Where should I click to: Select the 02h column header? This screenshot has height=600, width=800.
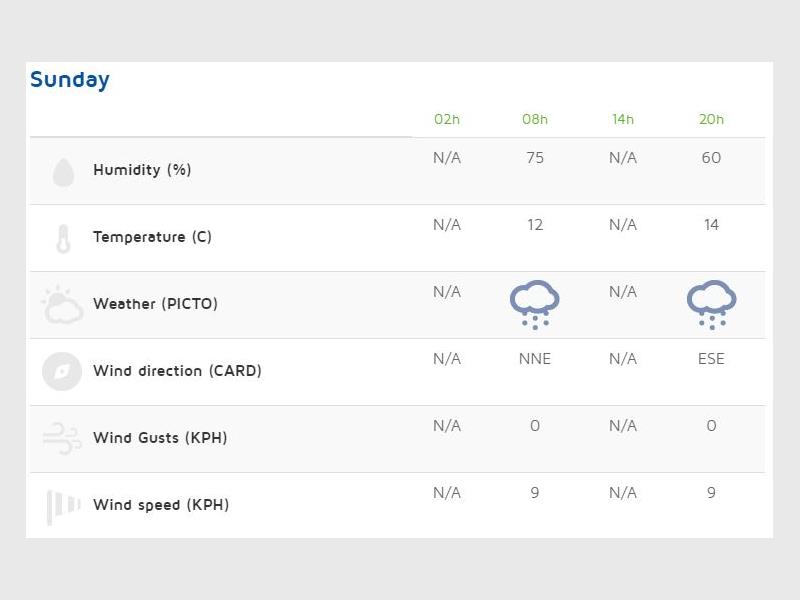tap(447, 120)
